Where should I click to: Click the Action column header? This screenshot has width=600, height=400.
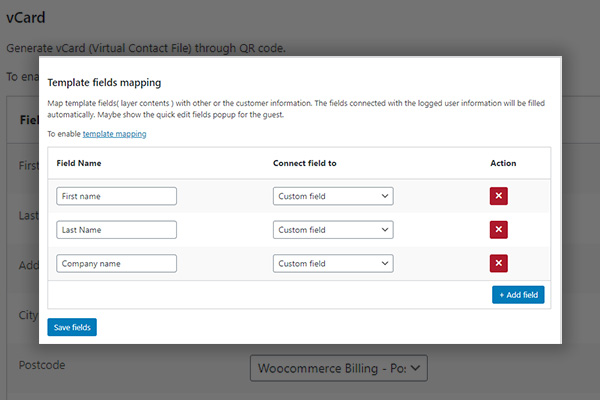point(503,163)
